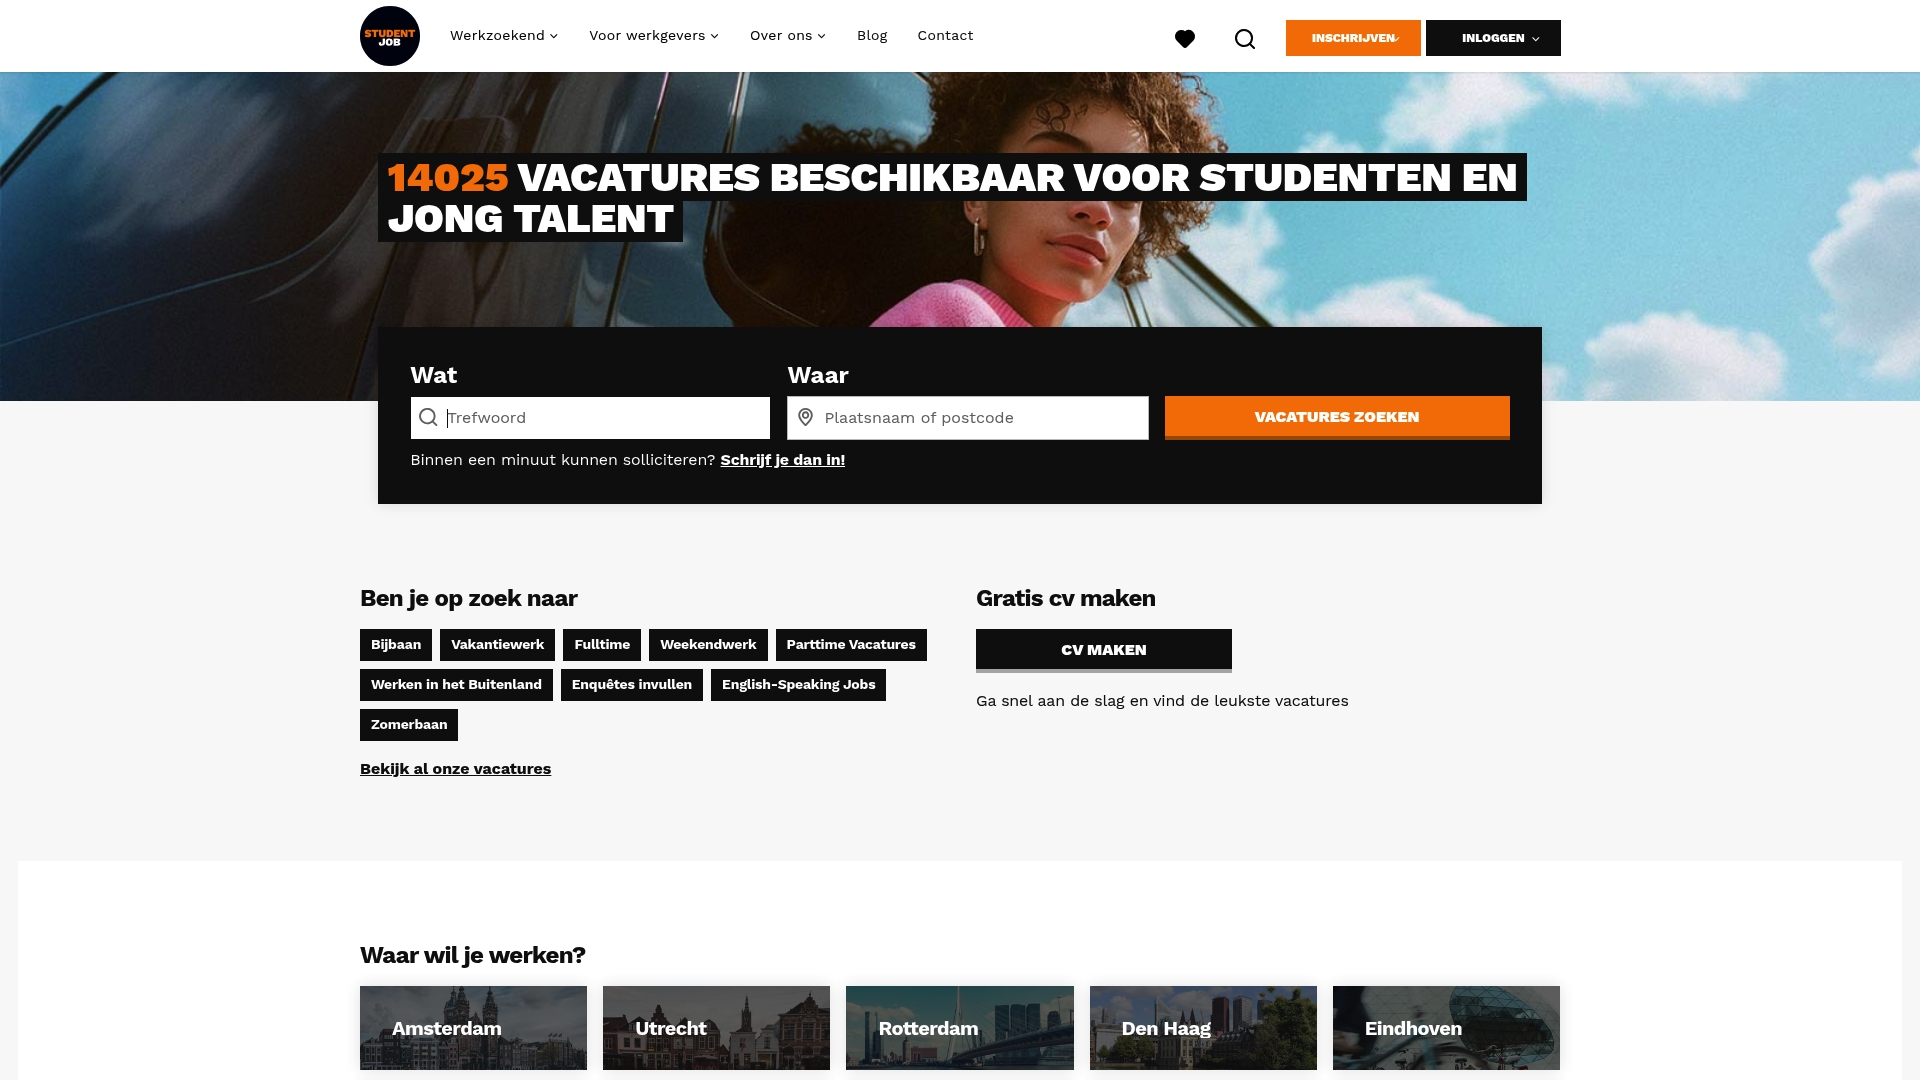1920x1080 pixels.
Task: Open the Contact page
Action: [x=944, y=35]
